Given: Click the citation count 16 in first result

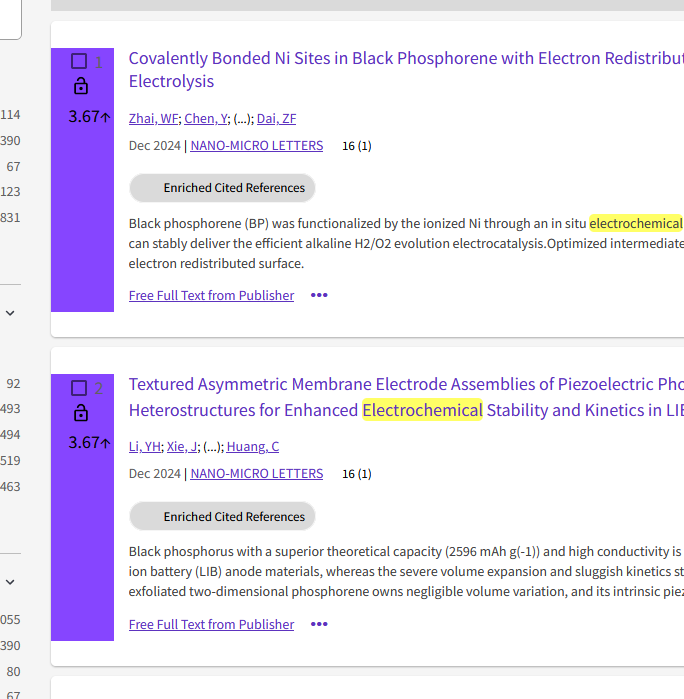Looking at the screenshot, I should click(348, 146).
